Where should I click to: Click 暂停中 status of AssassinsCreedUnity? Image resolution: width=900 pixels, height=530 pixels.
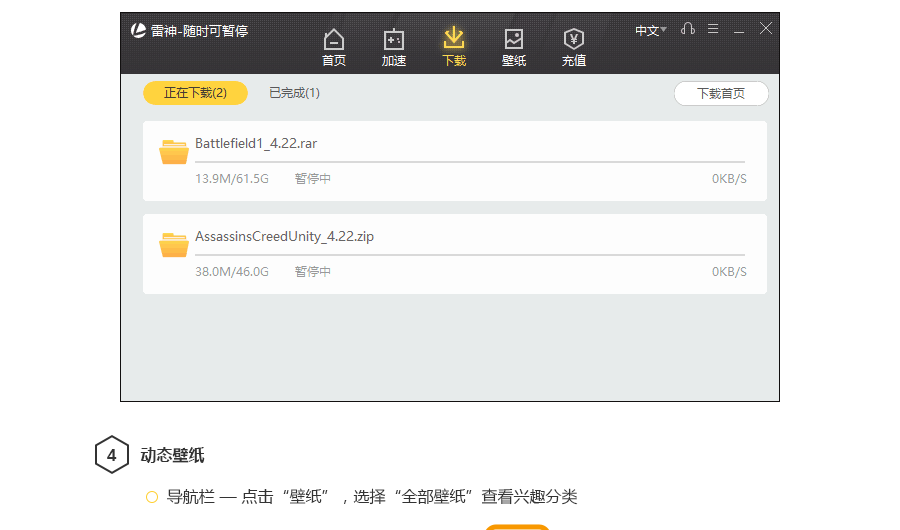(313, 272)
